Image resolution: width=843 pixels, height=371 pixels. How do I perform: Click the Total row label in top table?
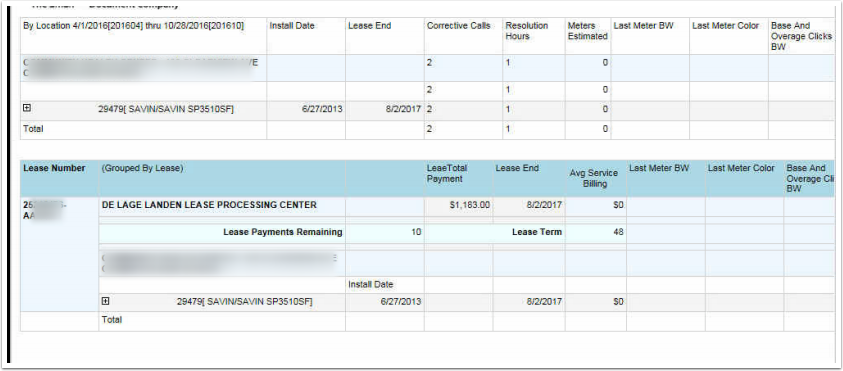(33, 129)
